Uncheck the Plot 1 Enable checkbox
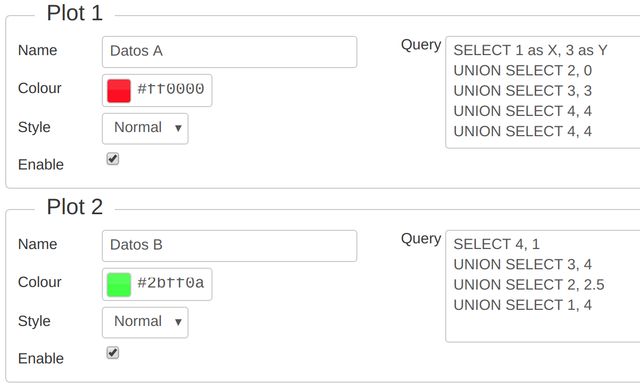This screenshot has height=392, width=640. tap(113, 158)
